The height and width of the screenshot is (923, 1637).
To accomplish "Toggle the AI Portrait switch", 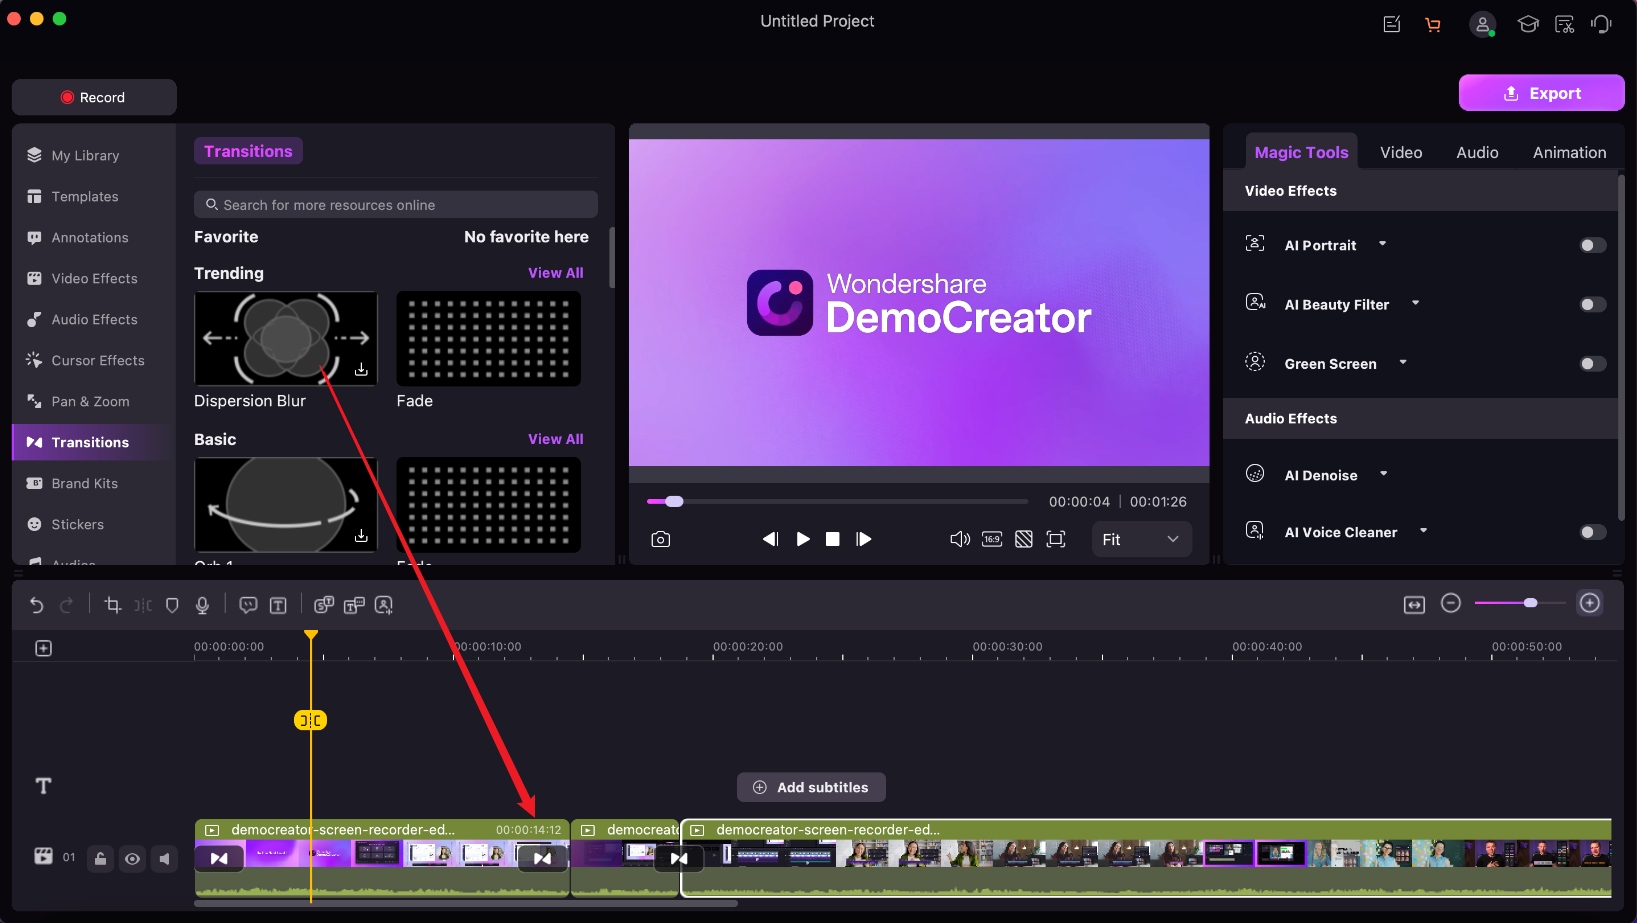I will pos(1593,245).
